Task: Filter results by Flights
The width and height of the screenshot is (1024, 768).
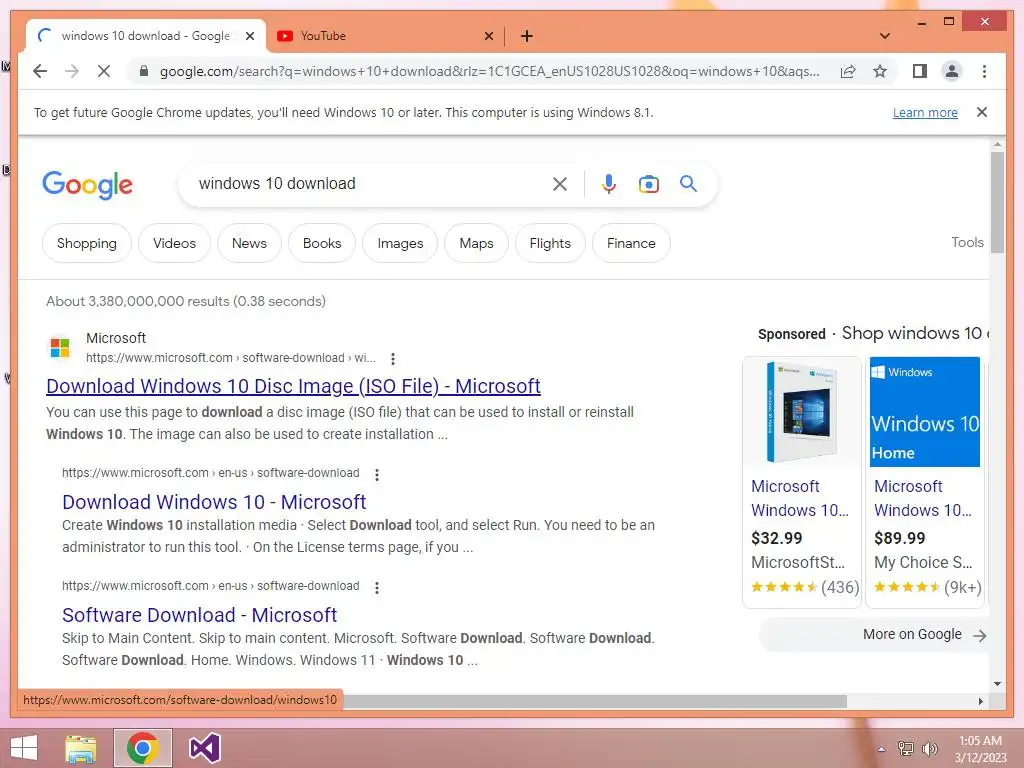Action: [550, 243]
